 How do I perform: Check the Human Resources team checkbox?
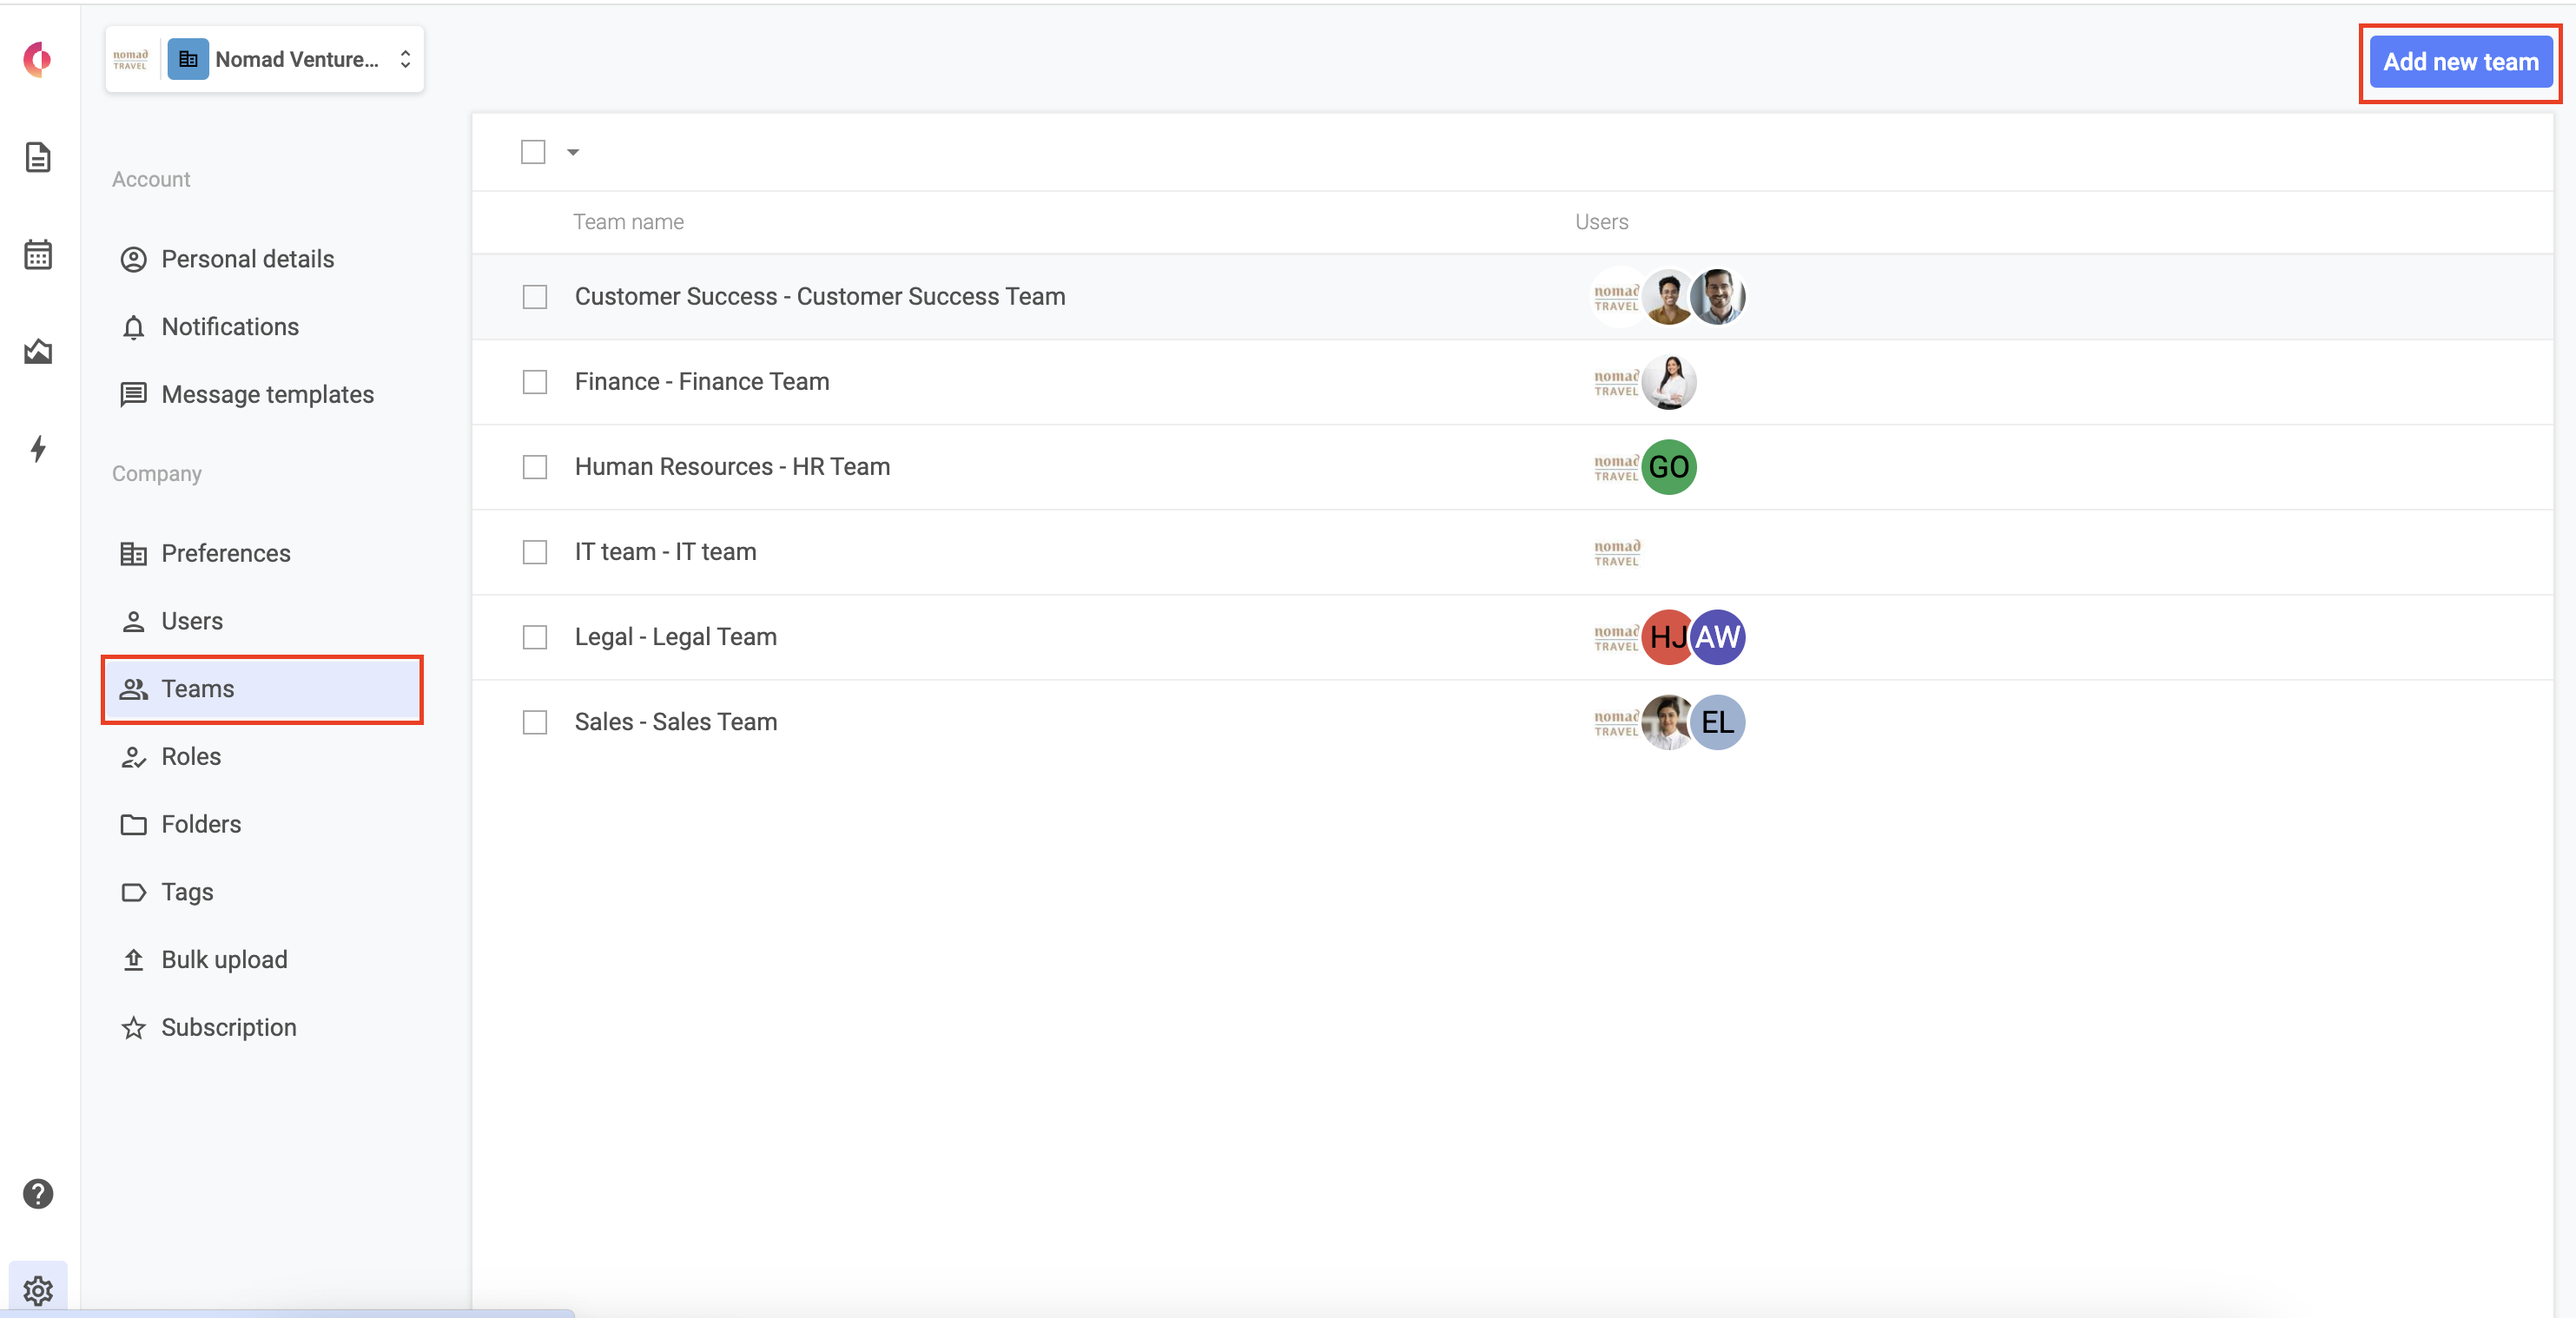tap(535, 467)
